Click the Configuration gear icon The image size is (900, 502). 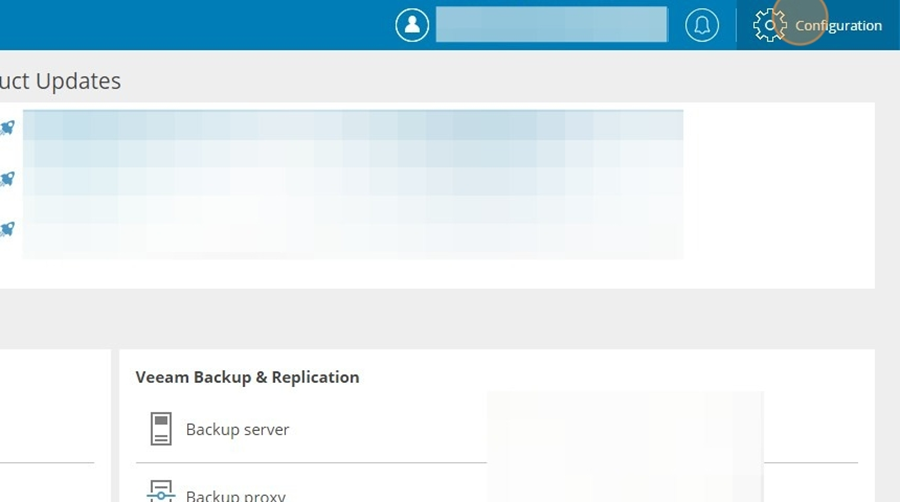click(769, 25)
